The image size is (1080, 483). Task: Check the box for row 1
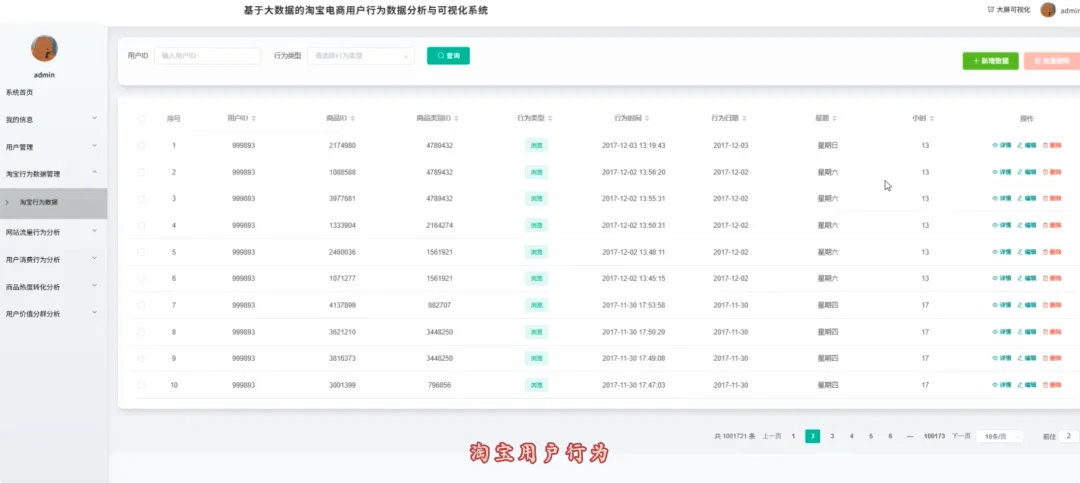coord(141,145)
